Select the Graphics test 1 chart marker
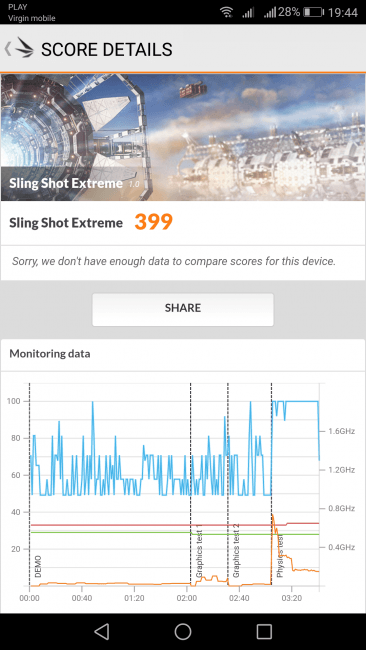Viewport: 366px width, 650px height. [x=199, y=551]
